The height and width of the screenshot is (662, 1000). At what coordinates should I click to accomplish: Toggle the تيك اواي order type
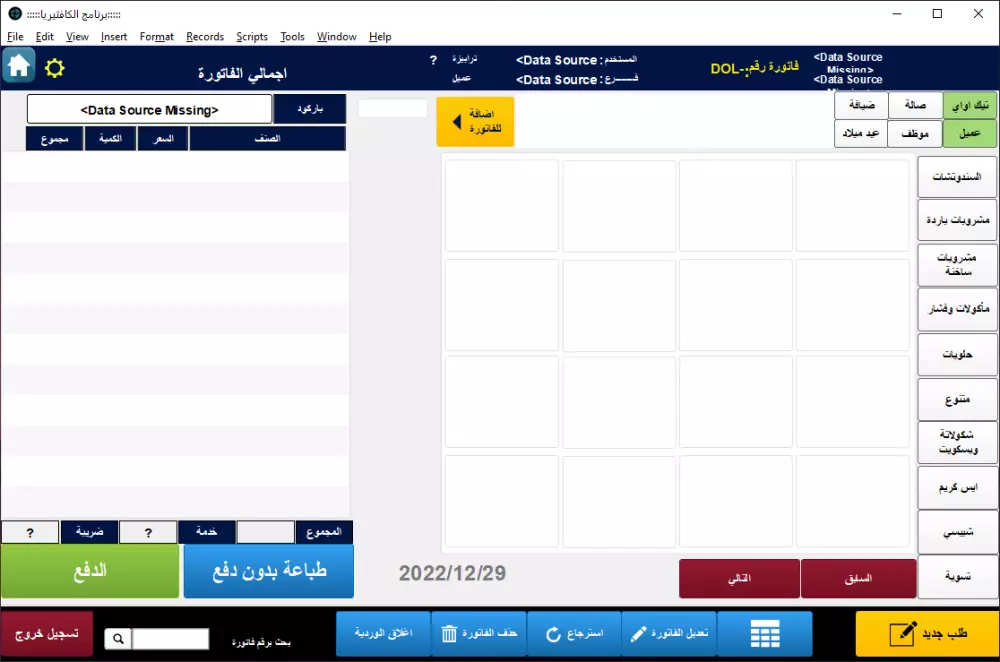coord(967,104)
